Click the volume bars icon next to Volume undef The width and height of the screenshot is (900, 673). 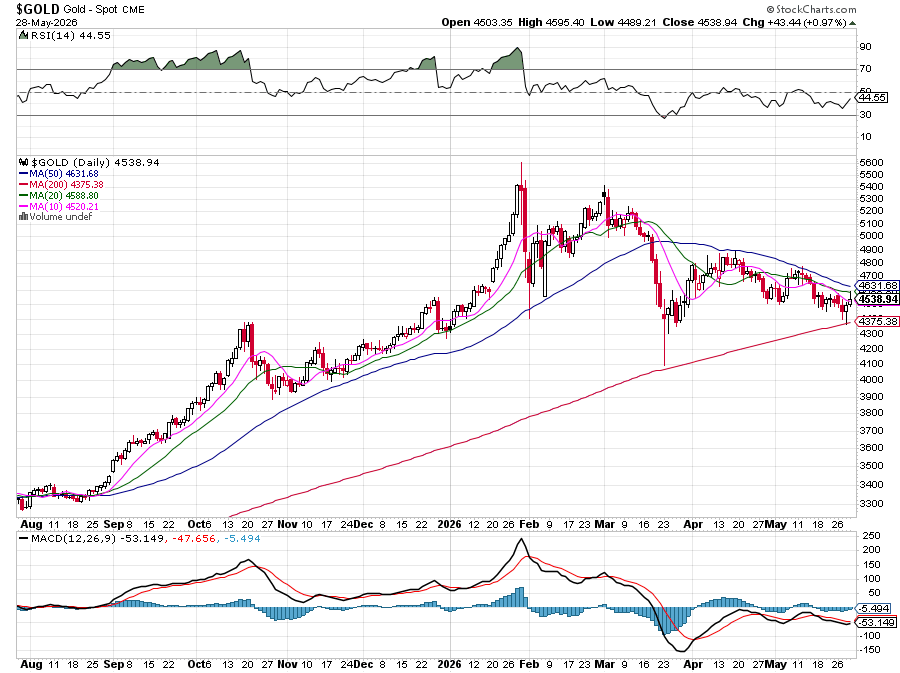coord(24,216)
